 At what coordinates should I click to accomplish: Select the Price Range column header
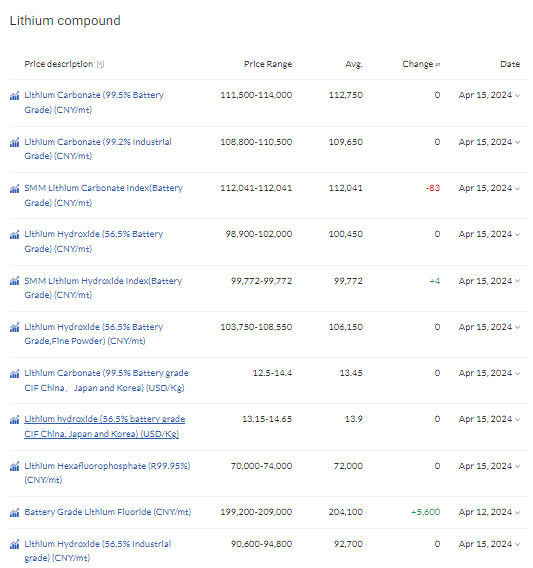pos(268,64)
